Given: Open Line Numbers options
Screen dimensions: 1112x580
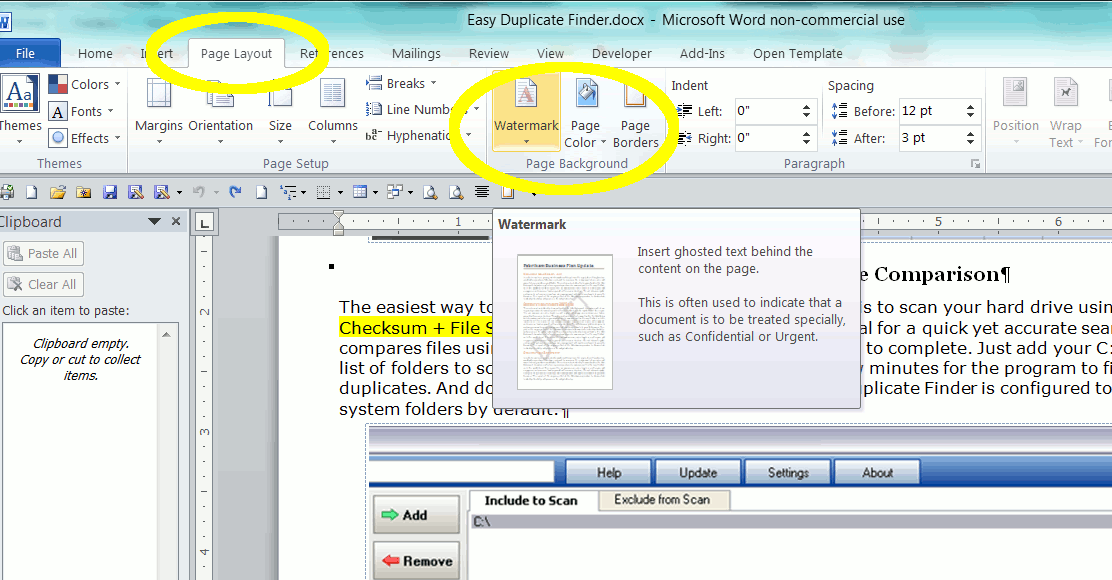Looking at the screenshot, I should [x=423, y=109].
